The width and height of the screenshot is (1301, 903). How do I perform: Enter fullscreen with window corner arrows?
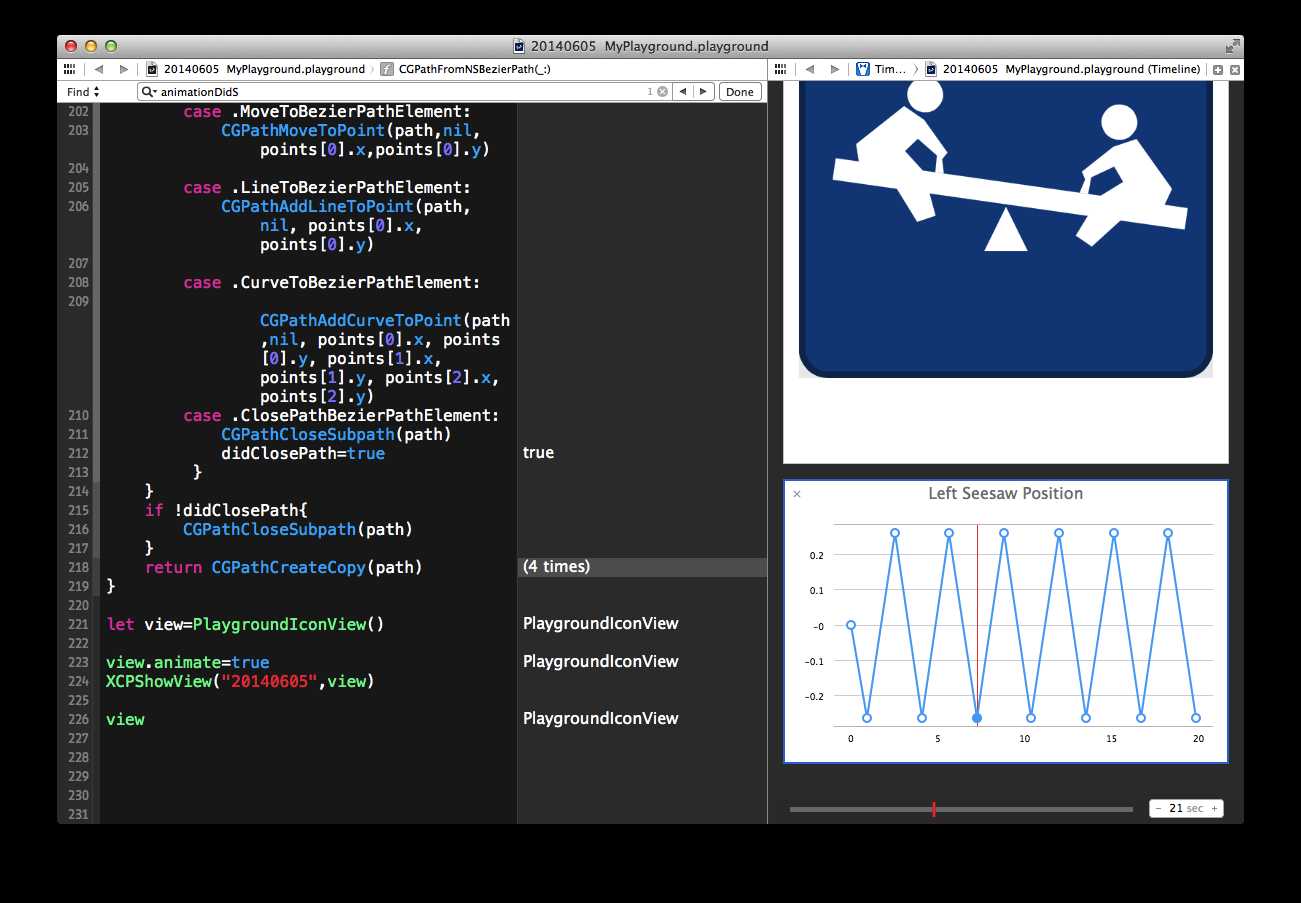pyautogui.click(x=1232, y=46)
